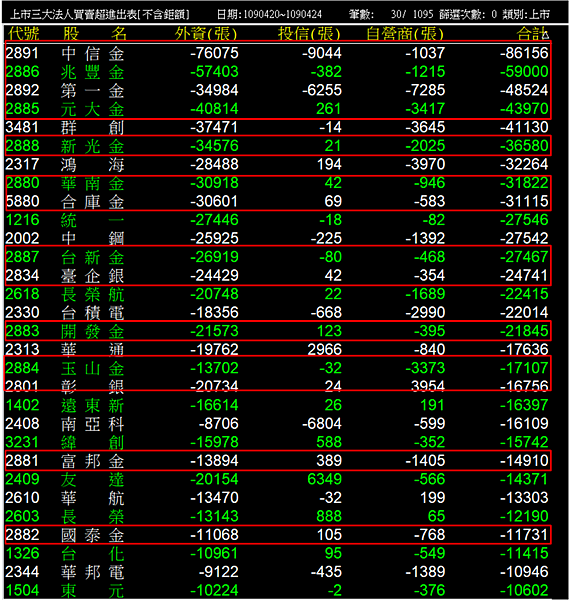This screenshot has height=600, width=569.
Task: Select stock name 開發金
Action: pyautogui.click(x=93, y=331)
